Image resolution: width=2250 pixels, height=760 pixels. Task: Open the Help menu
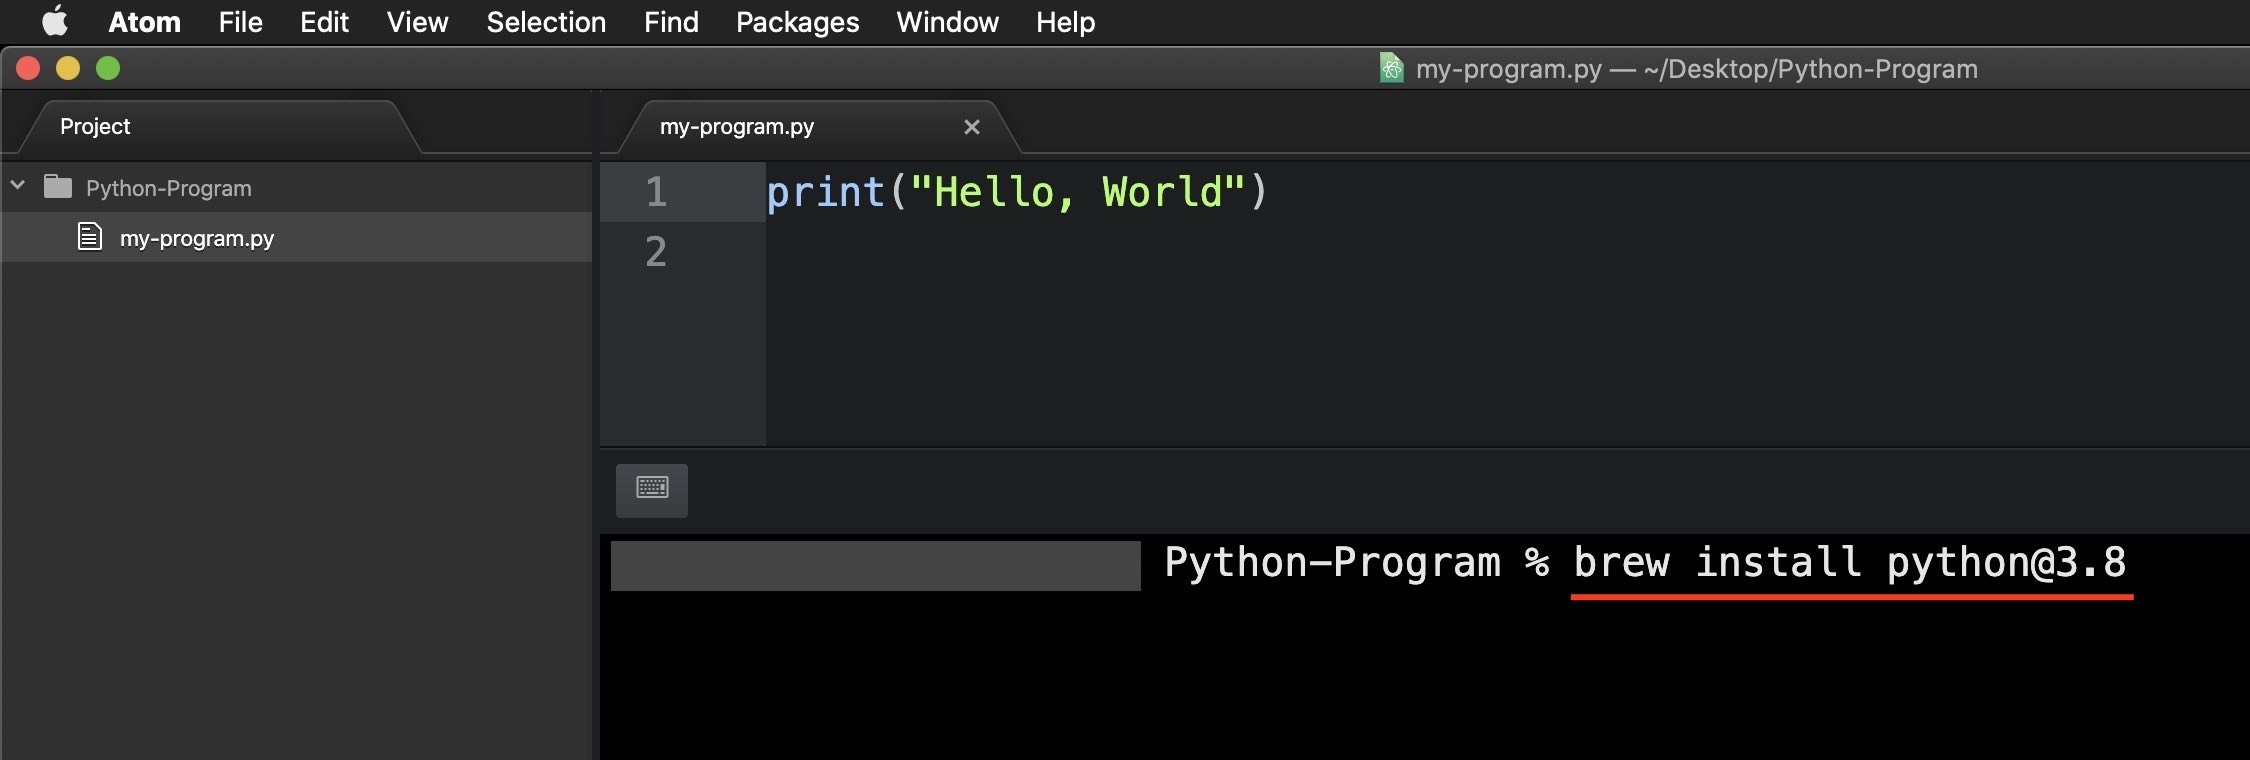[1065, 22]
